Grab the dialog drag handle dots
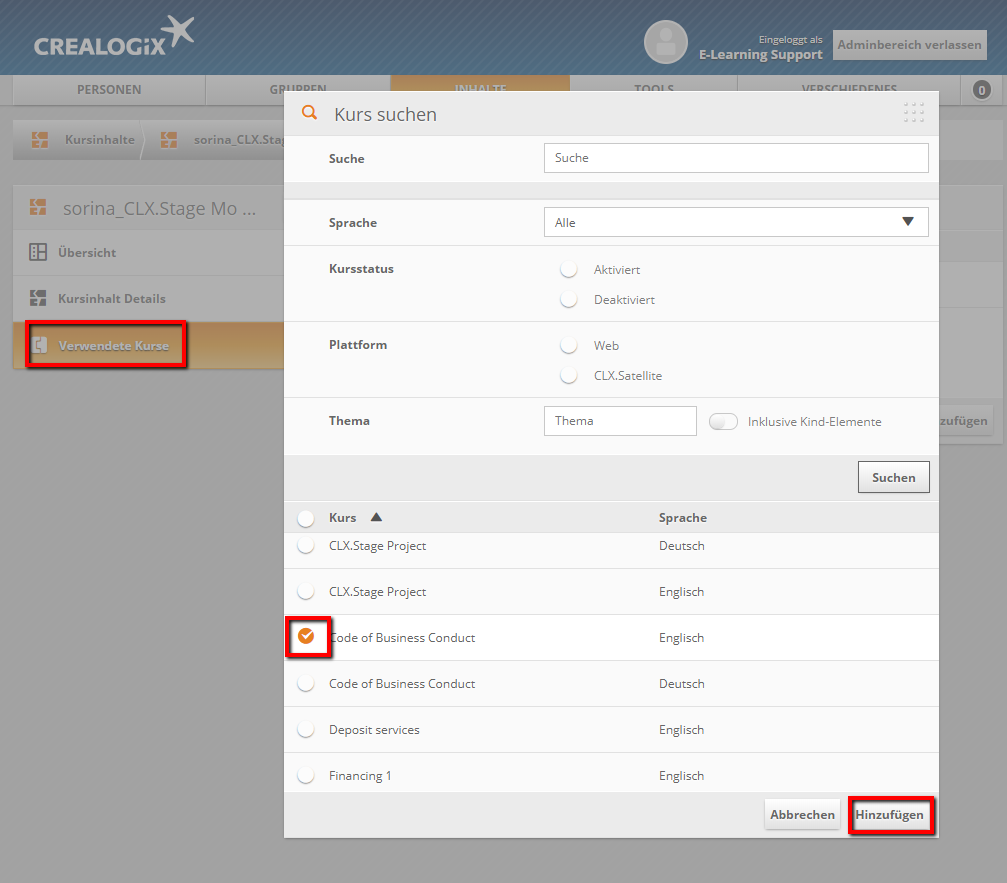This screenshot has height=883, width=1007. click(913, 113)
